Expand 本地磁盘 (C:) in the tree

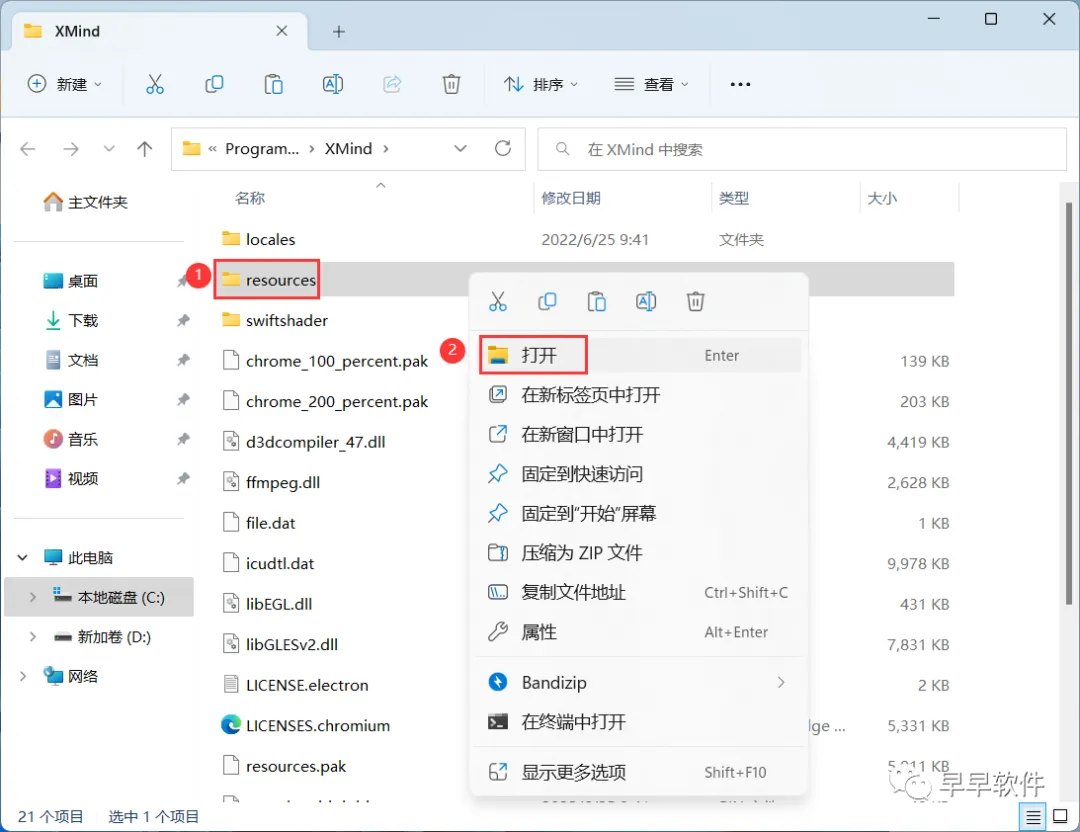(32, 597)
